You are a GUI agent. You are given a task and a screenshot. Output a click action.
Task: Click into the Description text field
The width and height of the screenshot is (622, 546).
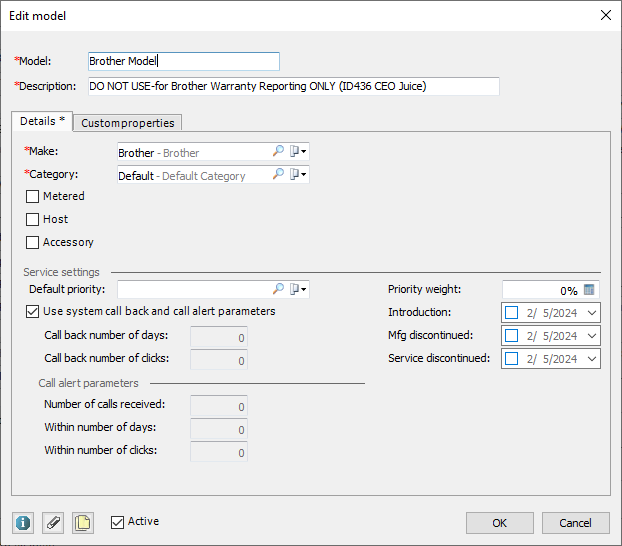(294, 86)
